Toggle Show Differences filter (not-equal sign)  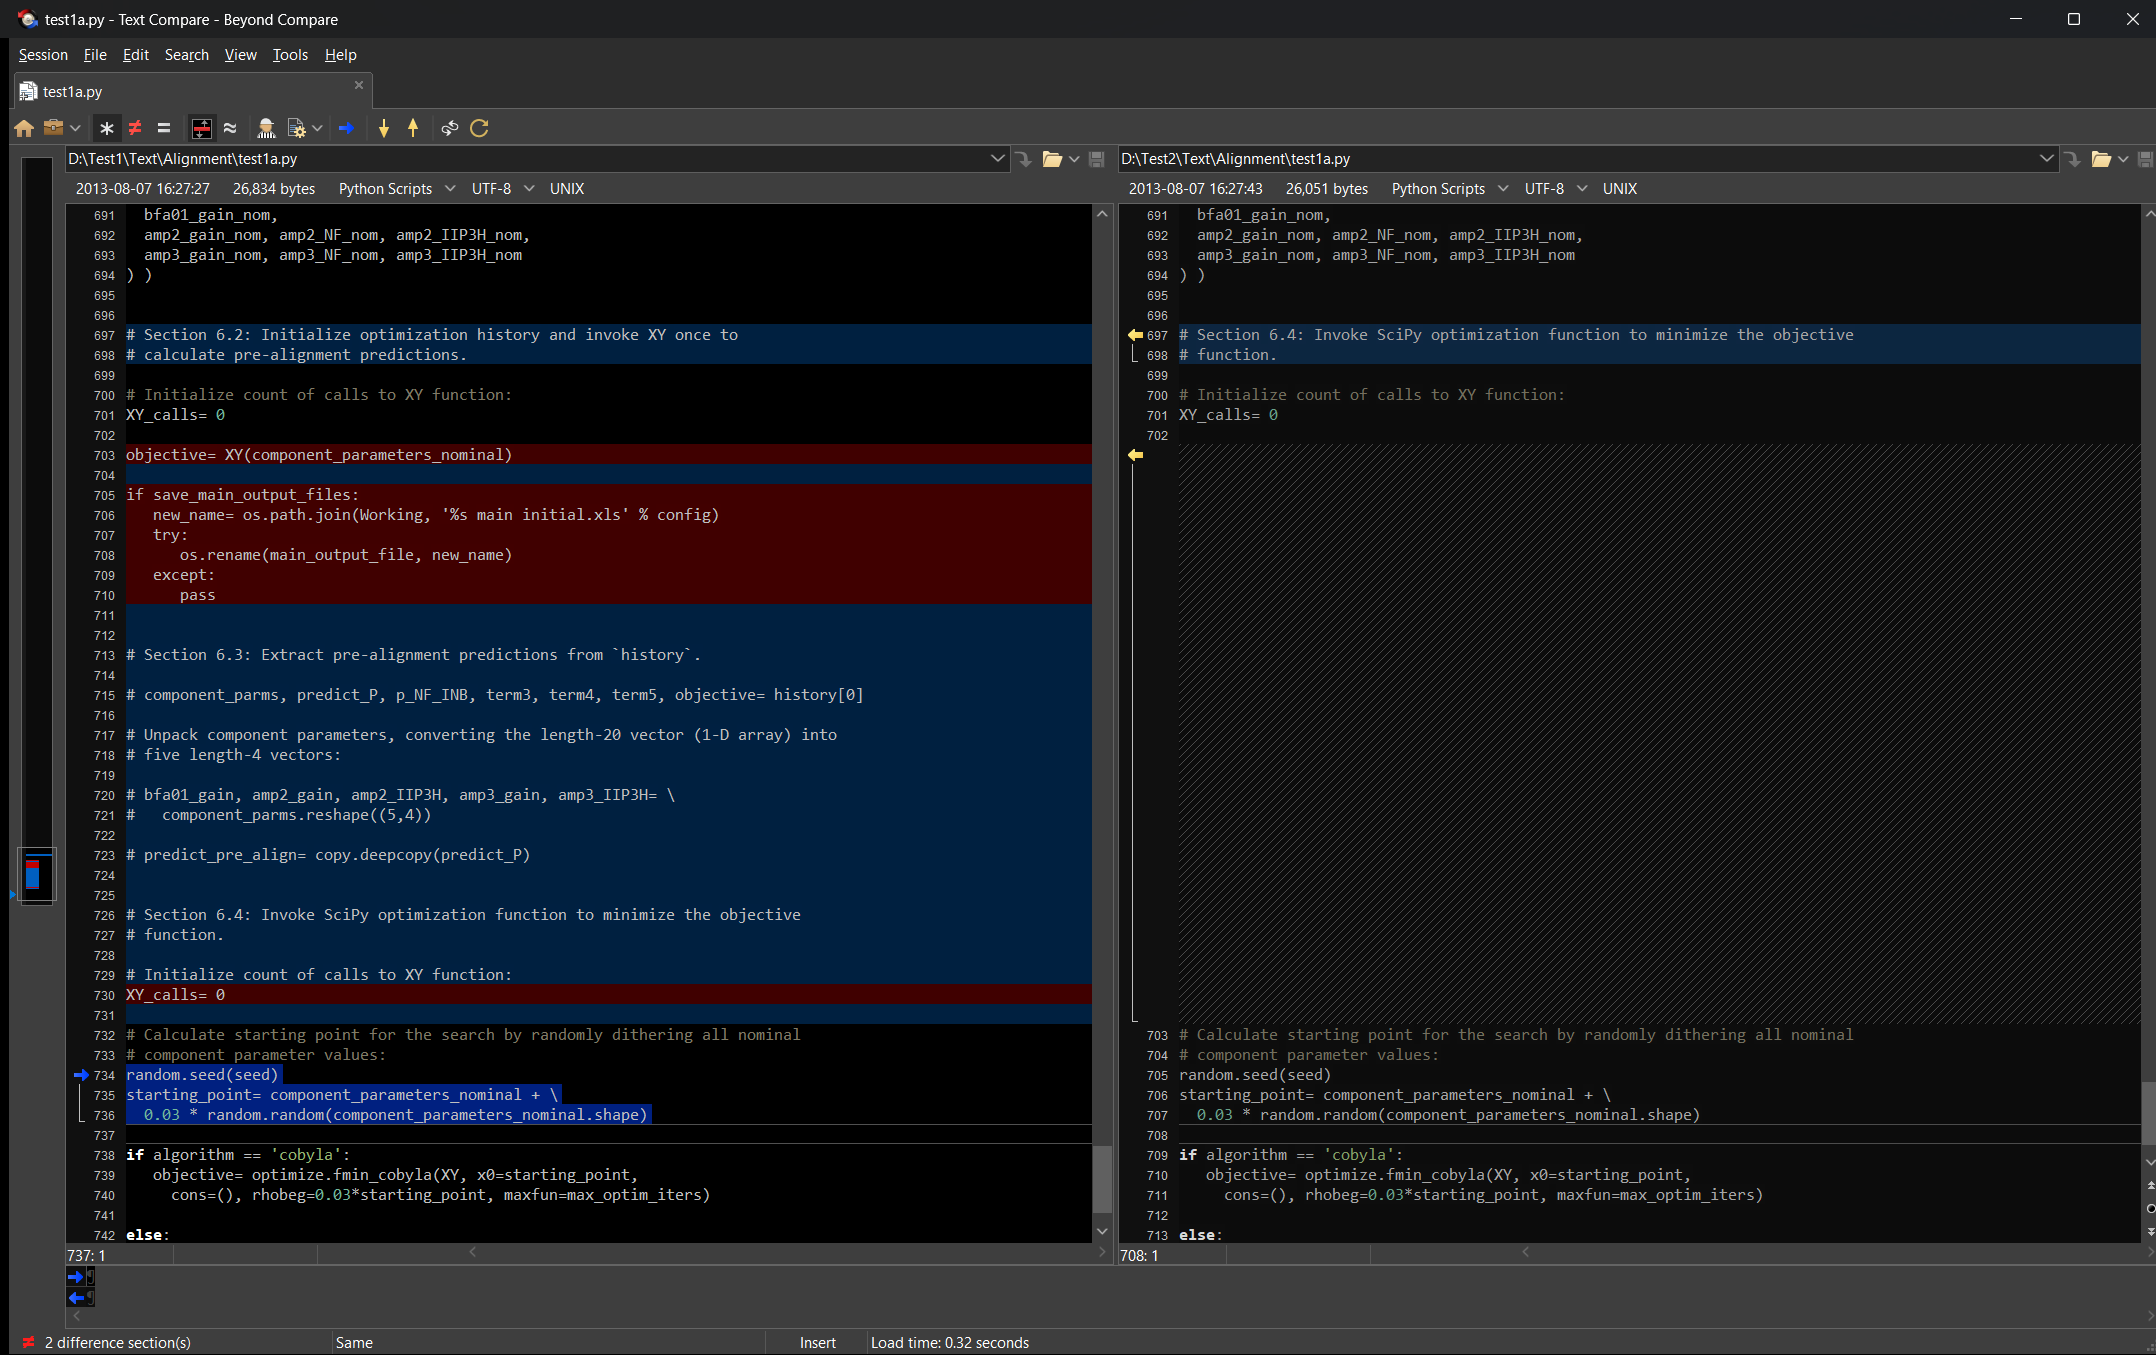click(x=135, y=128)
